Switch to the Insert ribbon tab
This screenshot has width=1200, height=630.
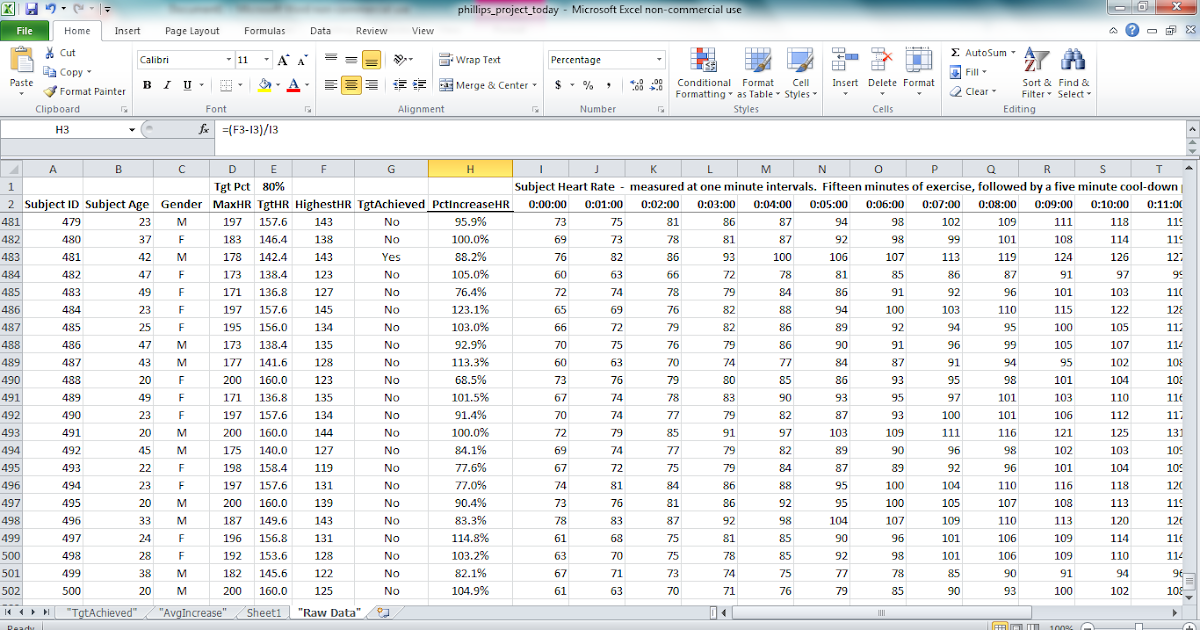(x=127, y=31)
